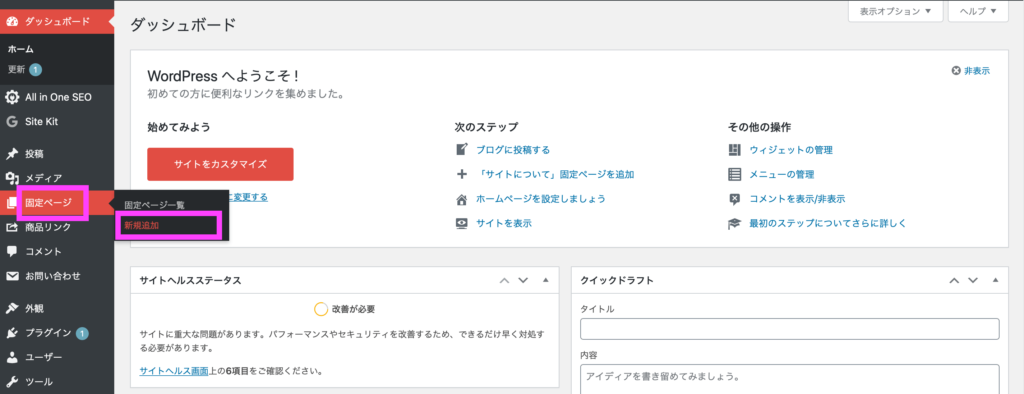Click the 商品リンク share icon
The image size is (1024, 394).
[12, 227]
